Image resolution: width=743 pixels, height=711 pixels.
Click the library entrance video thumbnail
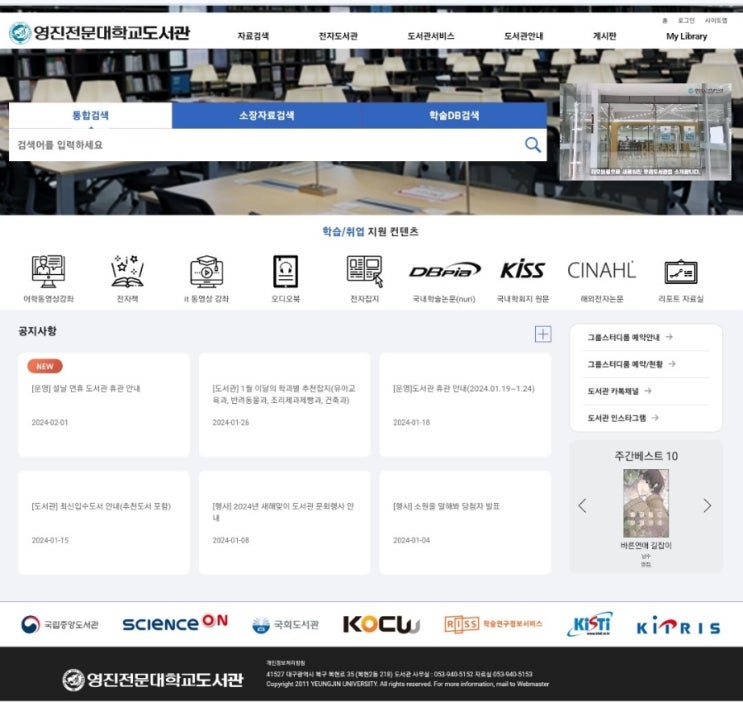645,132
